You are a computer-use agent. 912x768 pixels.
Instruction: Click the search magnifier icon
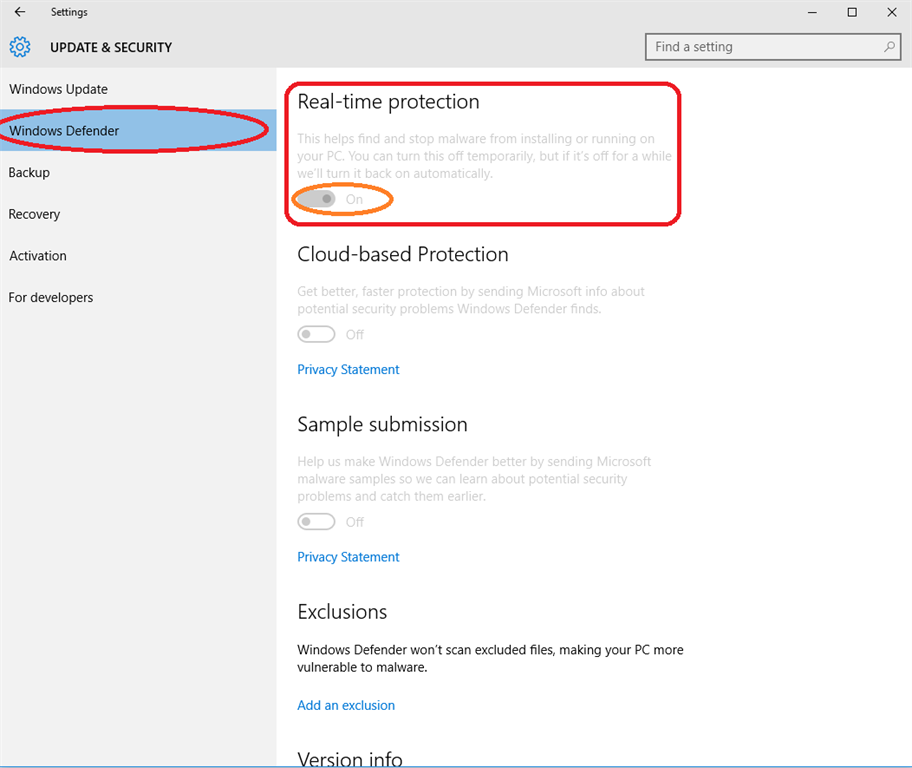click(889, 47)
